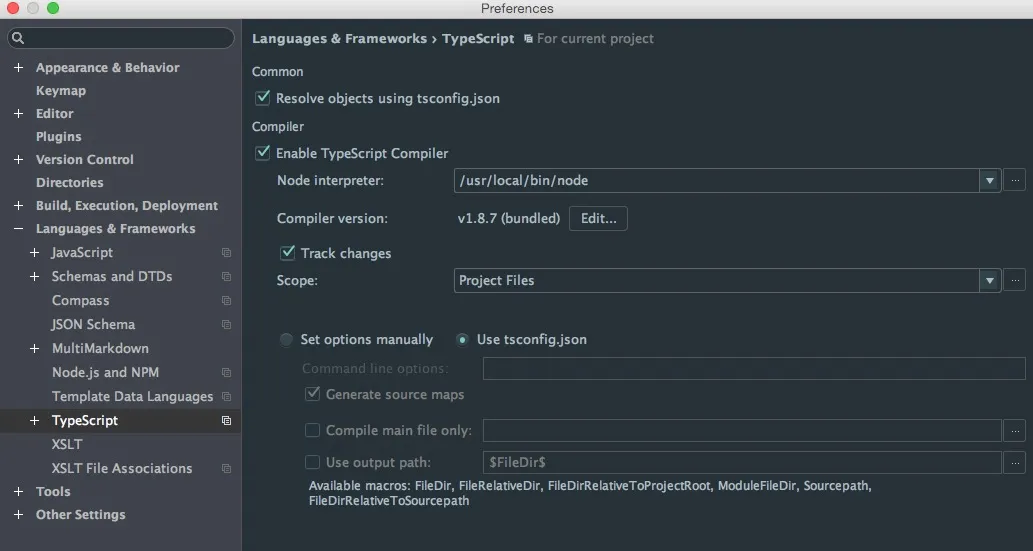Click the project-level icon beside Schemas and DTDs
This screenshot has width=1033, height=551.
pos(226,277)
